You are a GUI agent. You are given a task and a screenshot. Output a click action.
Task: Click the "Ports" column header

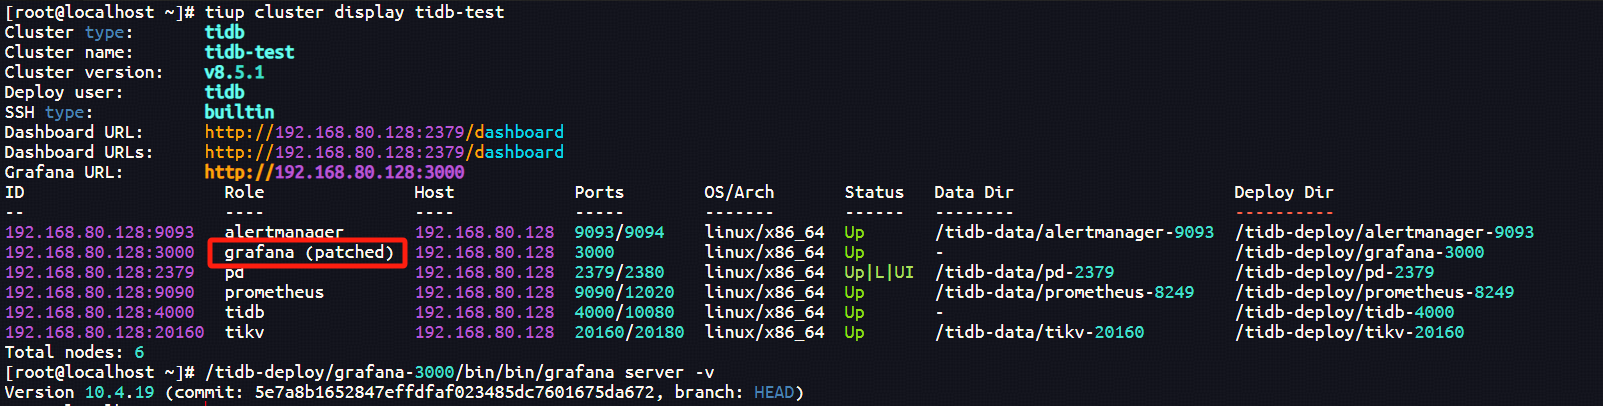[x=599, y=192]
